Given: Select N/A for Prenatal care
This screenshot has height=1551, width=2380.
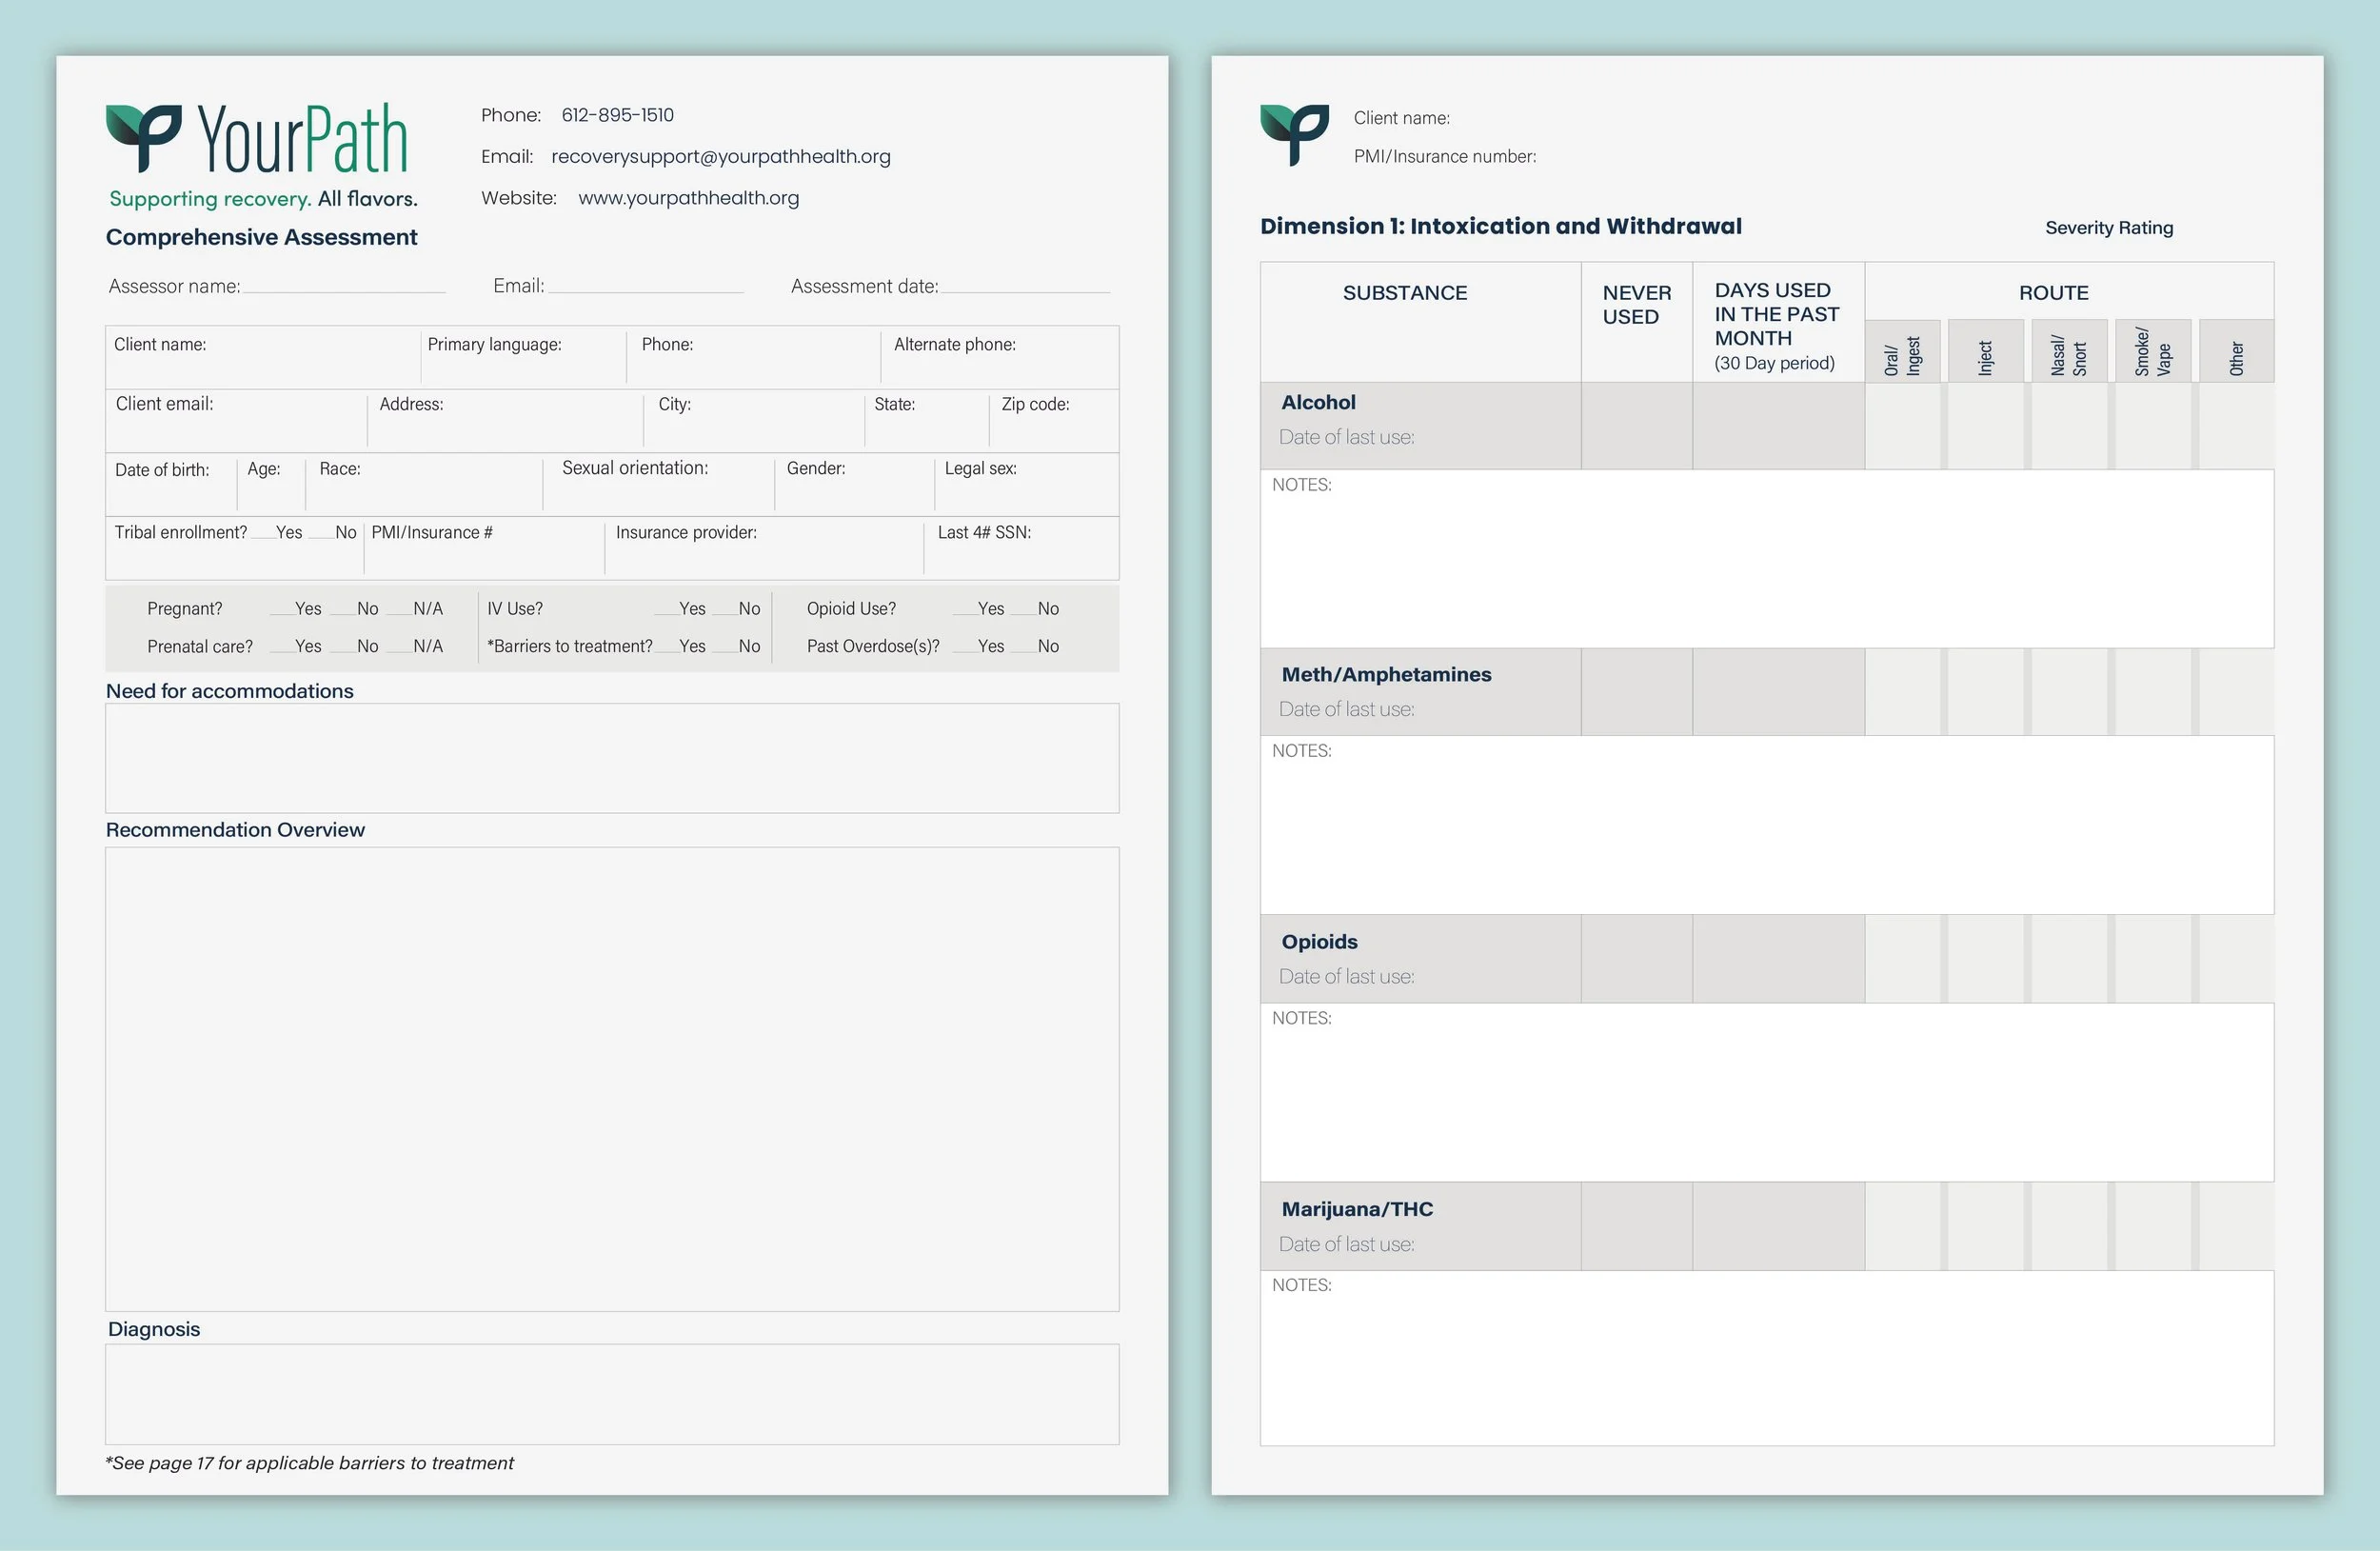Looking at the screenshot, I should [x=401, y=647].
